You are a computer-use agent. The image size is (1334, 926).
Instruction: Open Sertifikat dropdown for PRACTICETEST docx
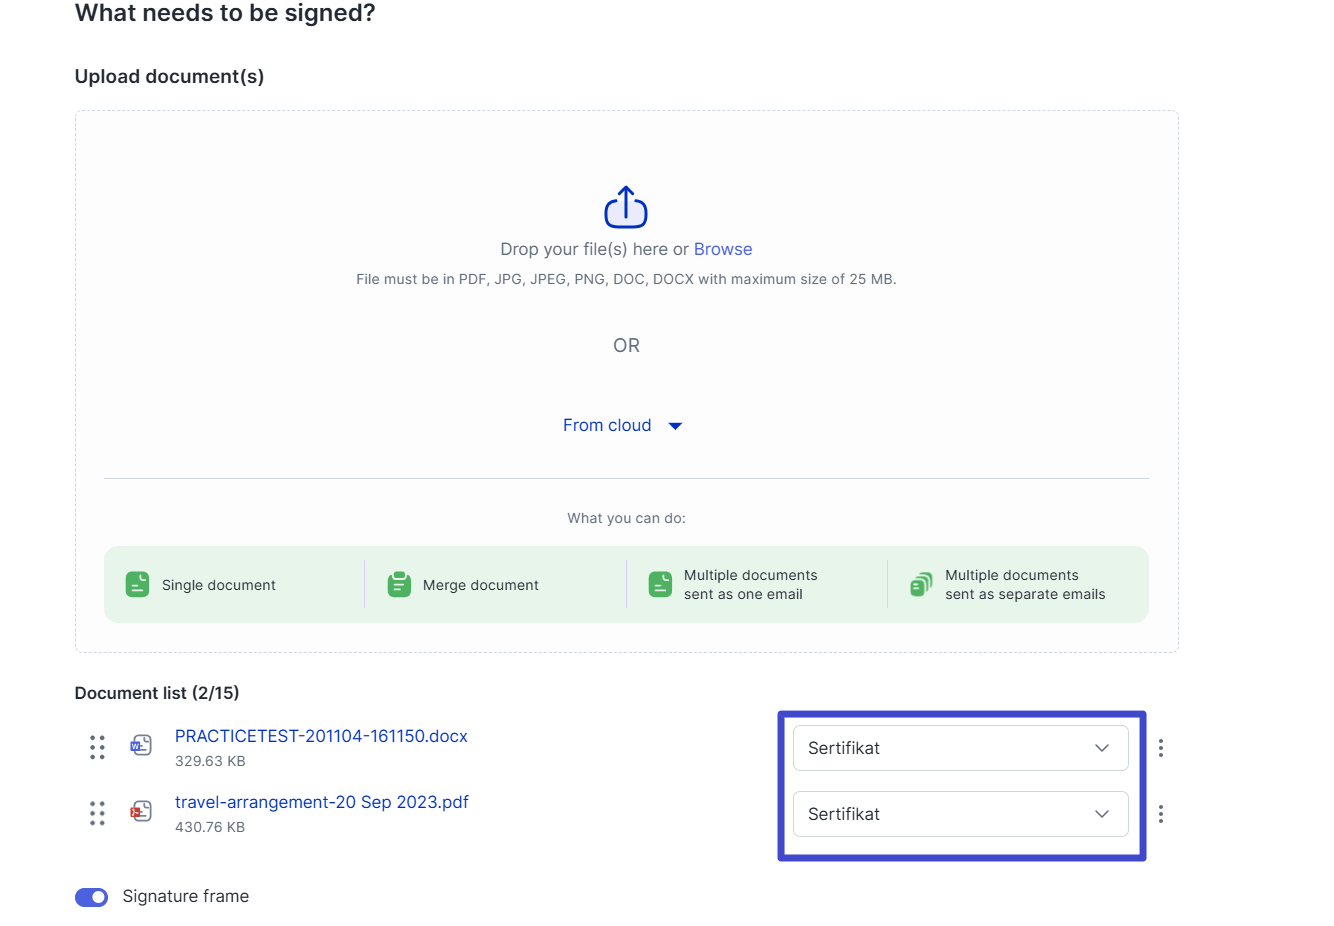click(x=960, y=748)
